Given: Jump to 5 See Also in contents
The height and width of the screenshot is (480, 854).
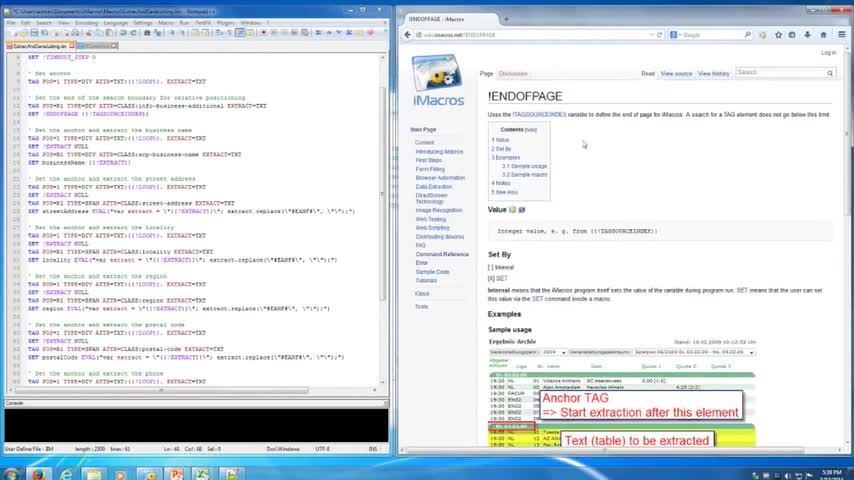Looking at the screenshot, I should point(504,192).
